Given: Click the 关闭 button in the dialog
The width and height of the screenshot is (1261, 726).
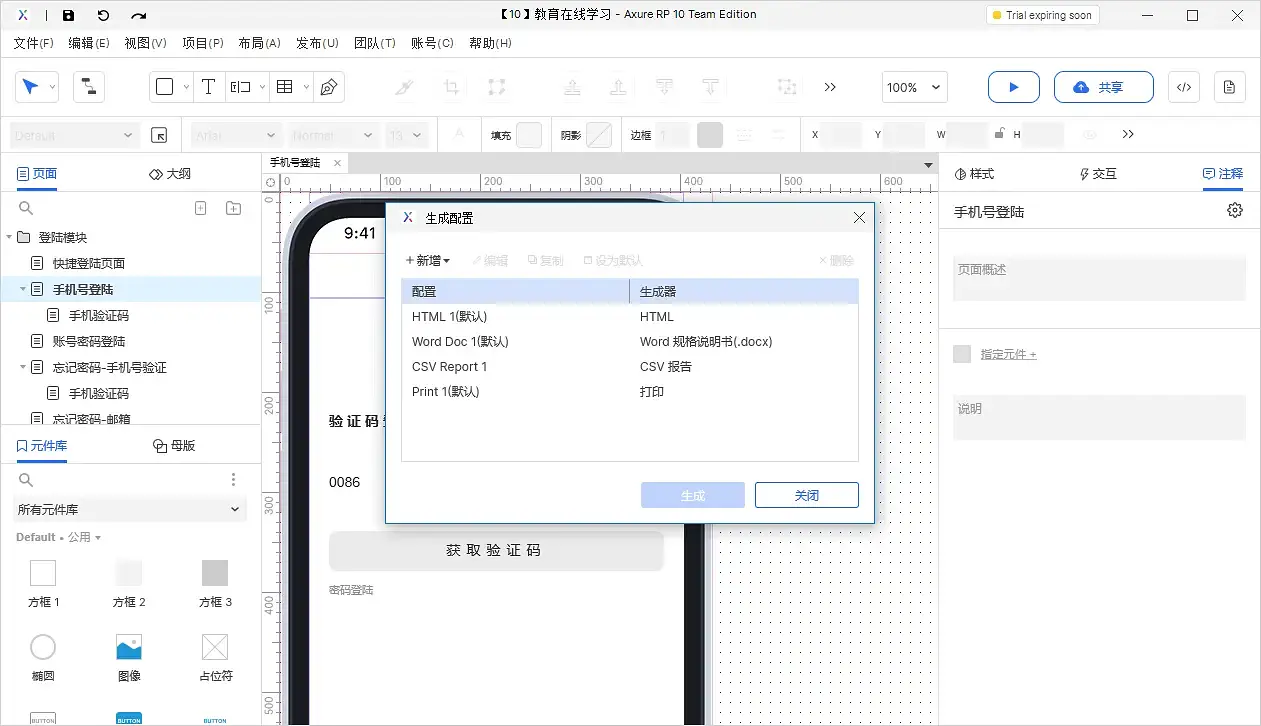Looking at the screenshot, I should 806,494.
